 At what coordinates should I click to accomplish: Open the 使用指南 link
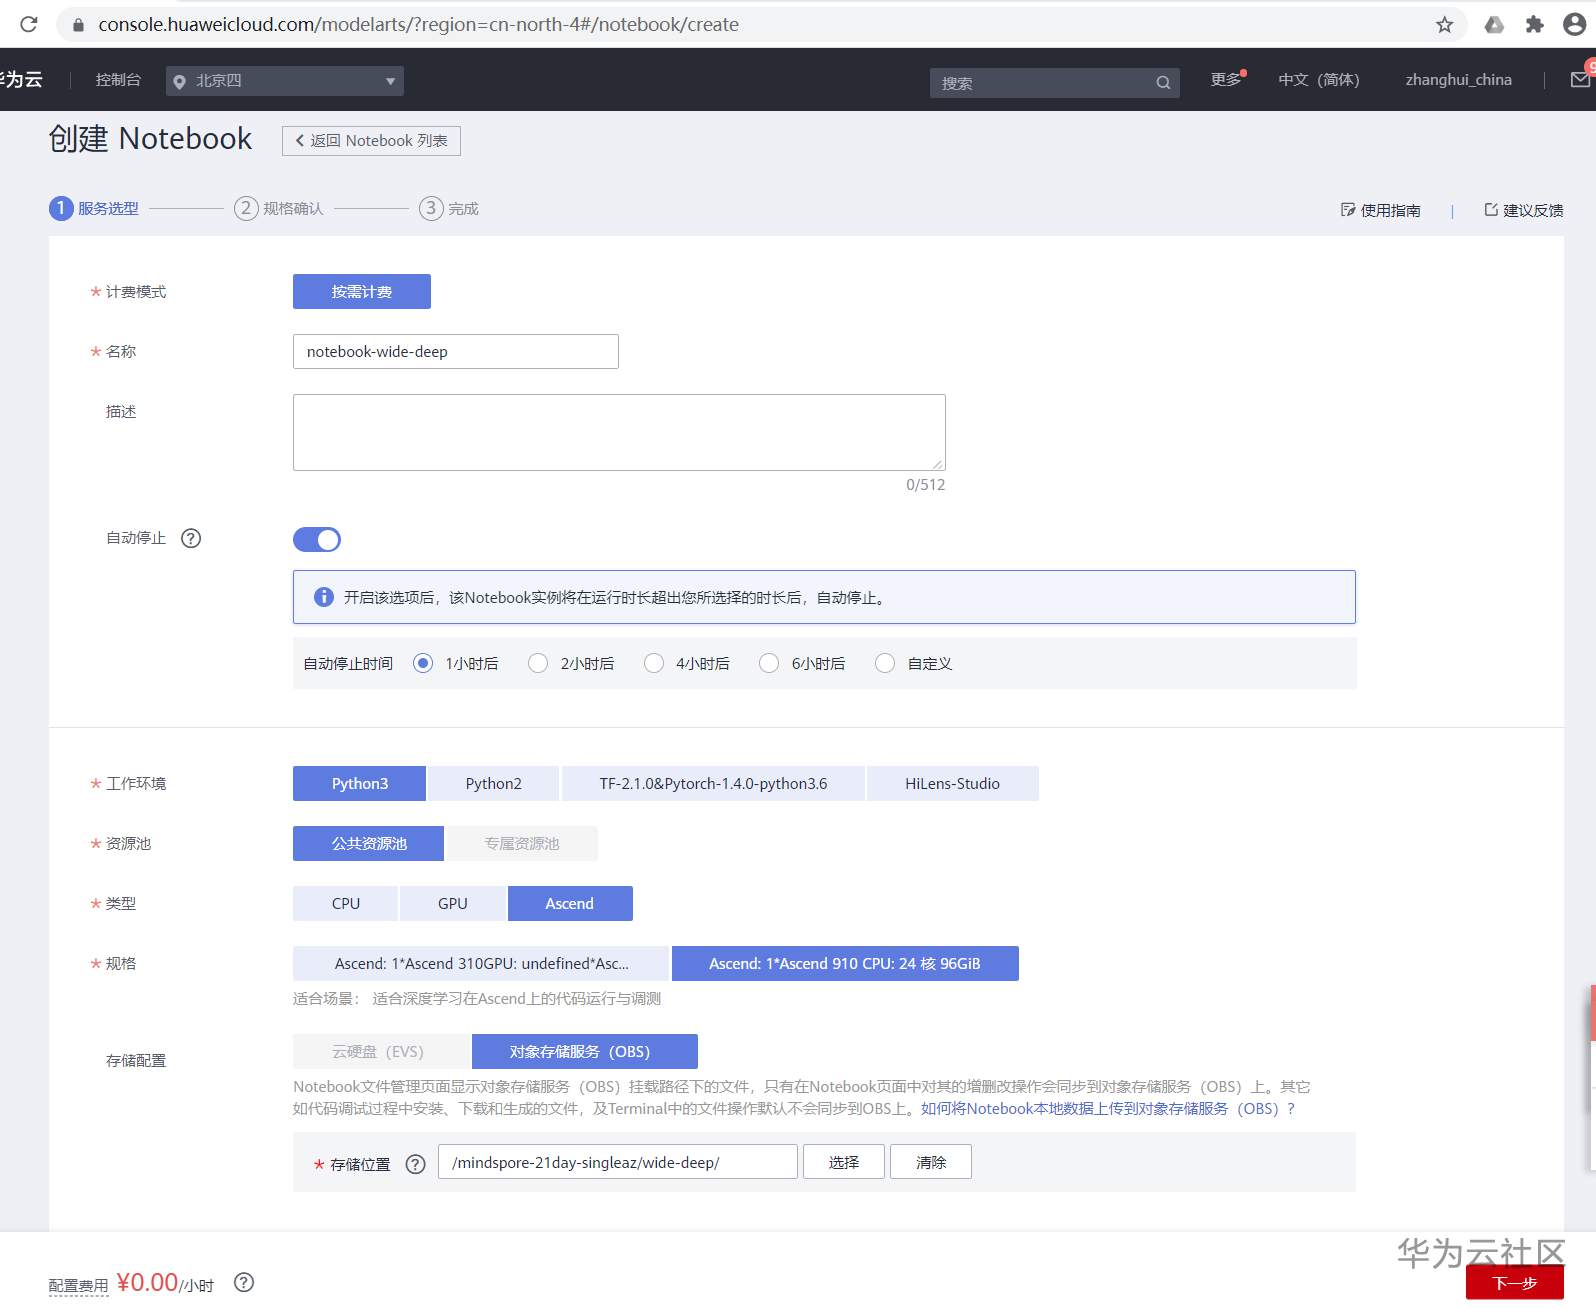click(x=1381, y=210)
